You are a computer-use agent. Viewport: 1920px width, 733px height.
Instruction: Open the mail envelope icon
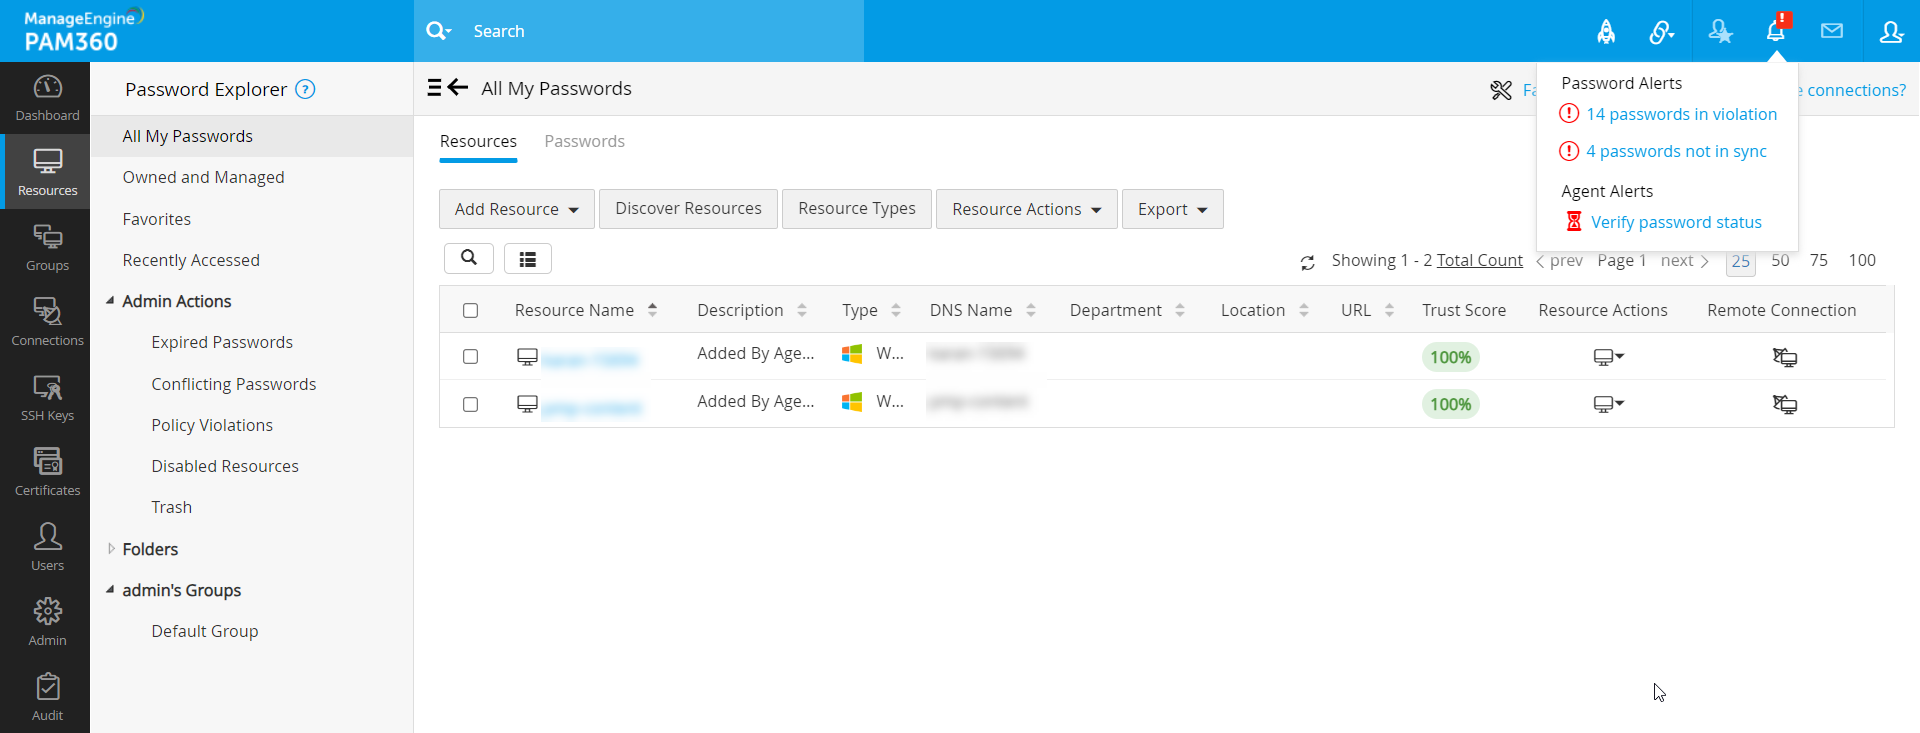pyautogui.click(x=1831, y=31)
